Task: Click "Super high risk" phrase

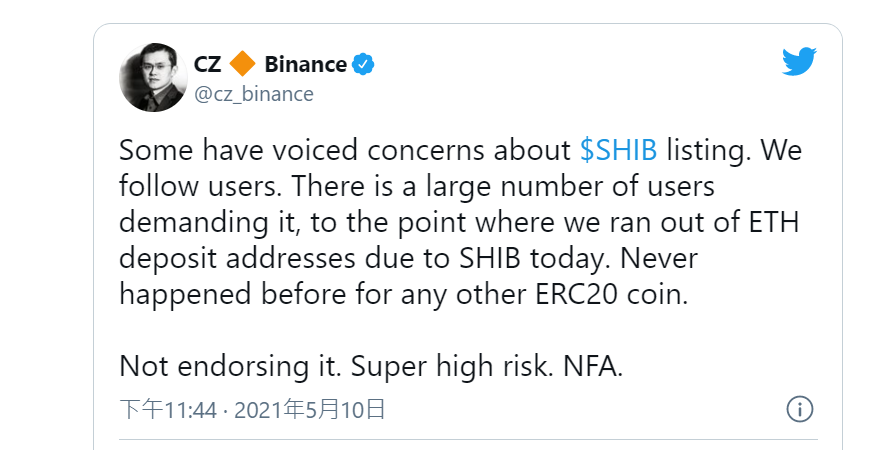Action: coord(452,367)
